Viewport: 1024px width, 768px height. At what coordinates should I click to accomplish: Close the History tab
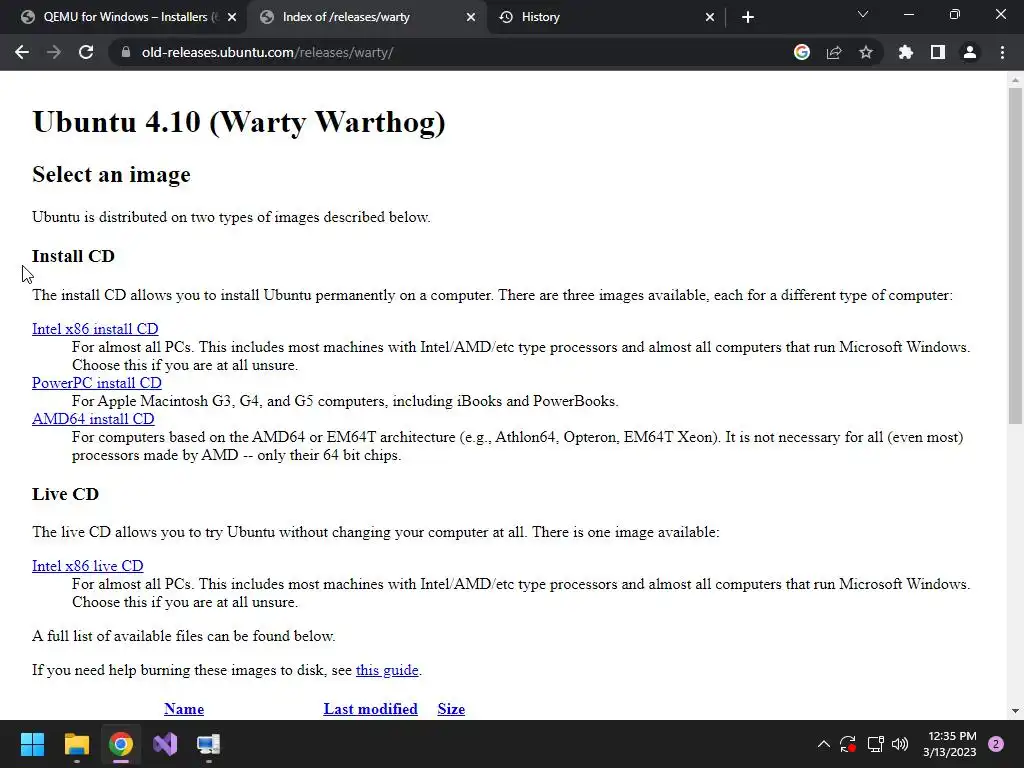tap(710, 17)
